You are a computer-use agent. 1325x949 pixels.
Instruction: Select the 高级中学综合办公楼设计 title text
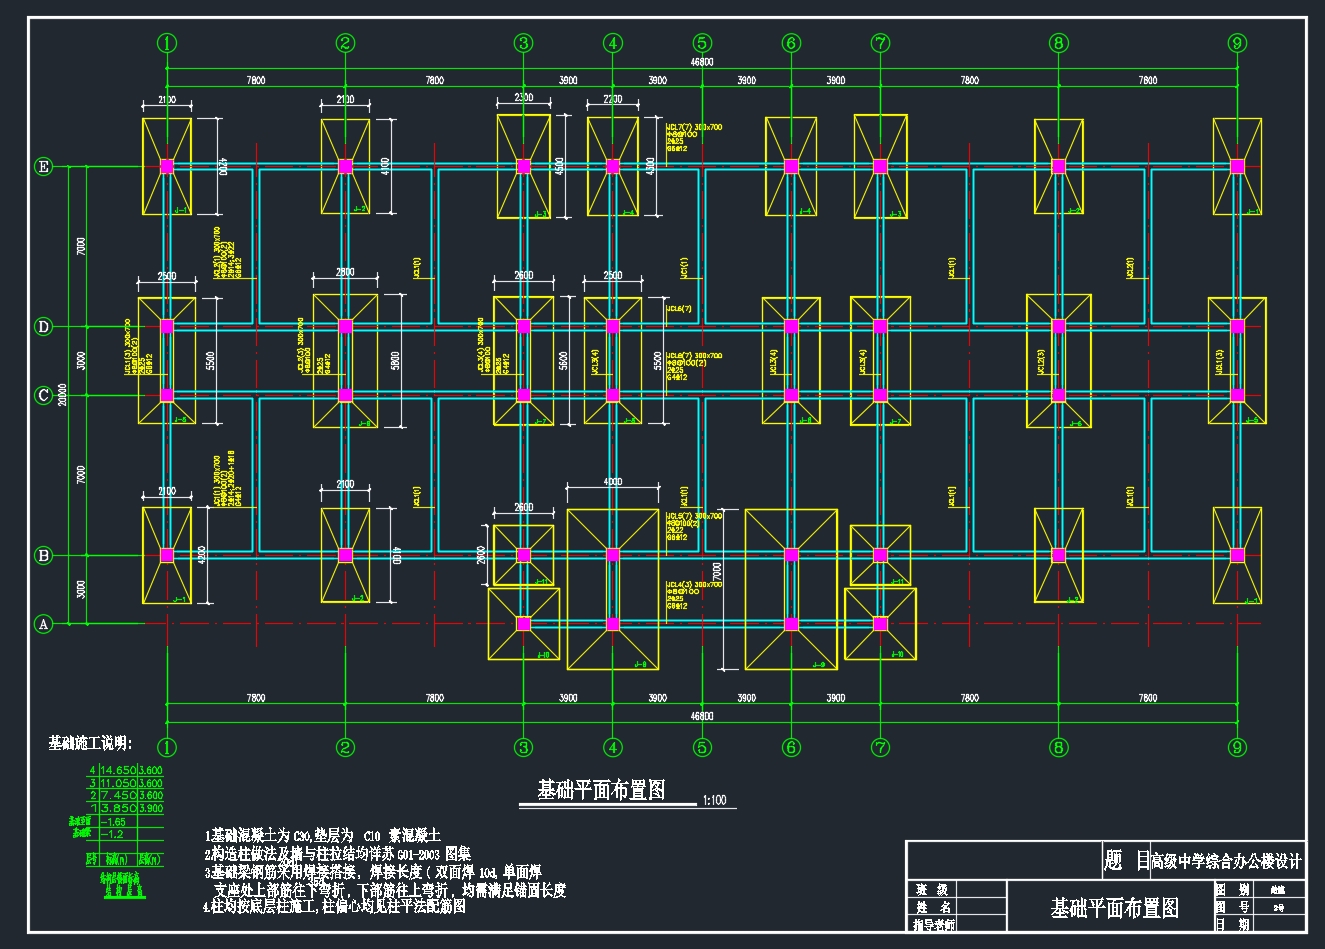pos(1226,861)
